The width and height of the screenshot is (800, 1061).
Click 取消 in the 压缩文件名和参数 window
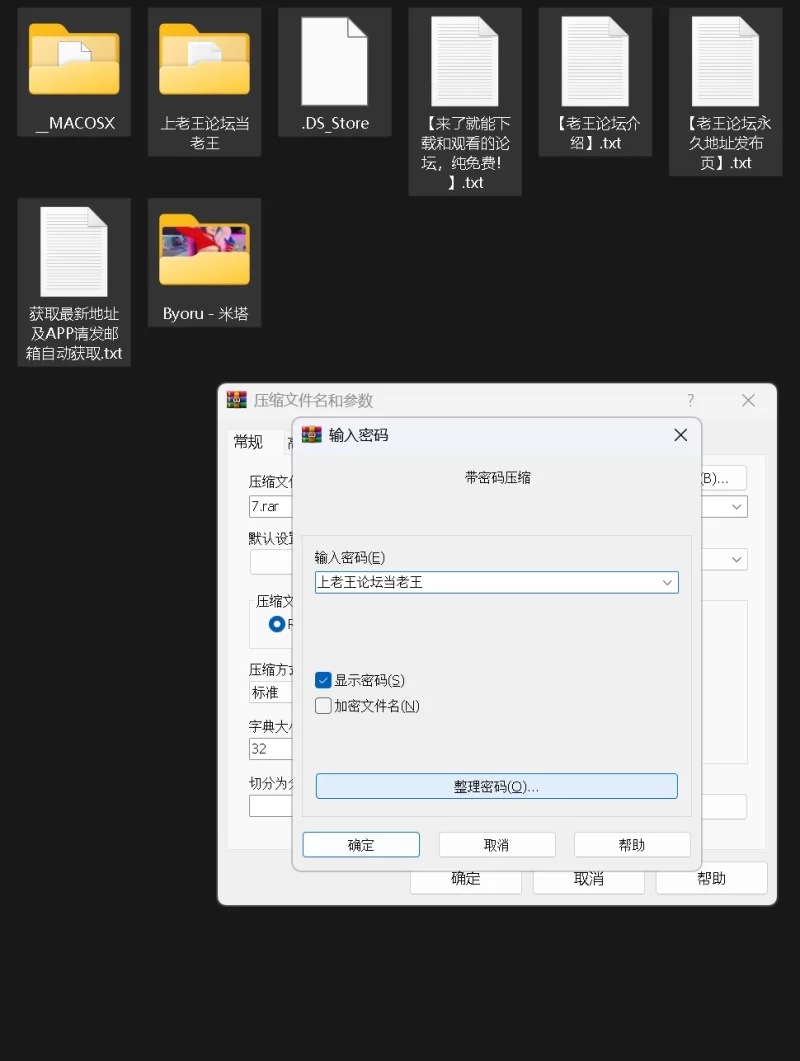pos(589,878)
